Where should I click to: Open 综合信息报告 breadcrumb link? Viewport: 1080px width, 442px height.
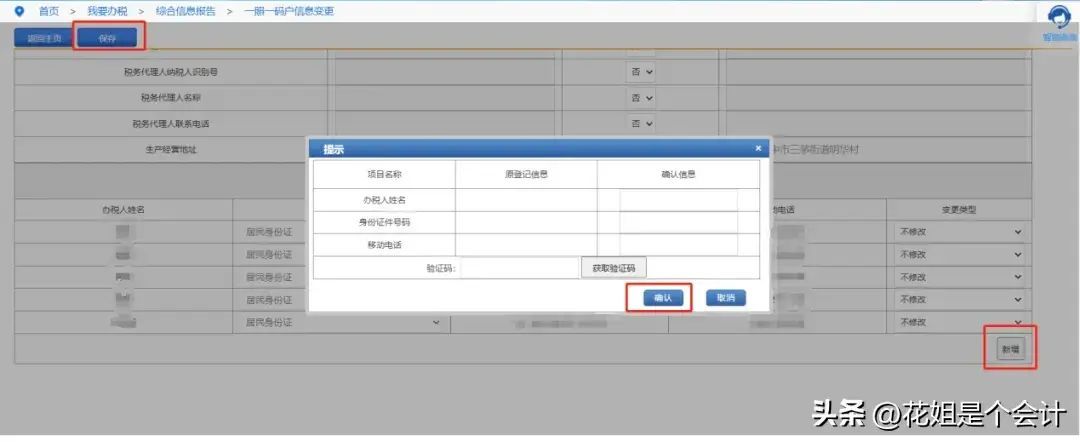point(185,11)
